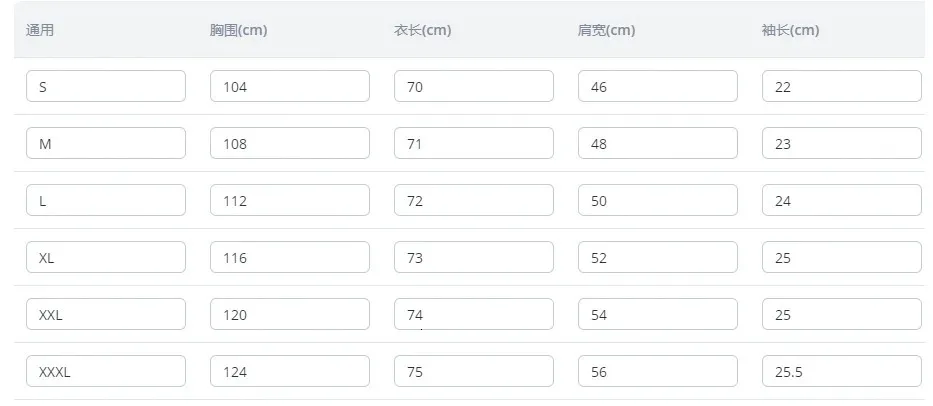Click the 袖长(cm) column header
Screen dimensions: 933x406
point(790,30)
